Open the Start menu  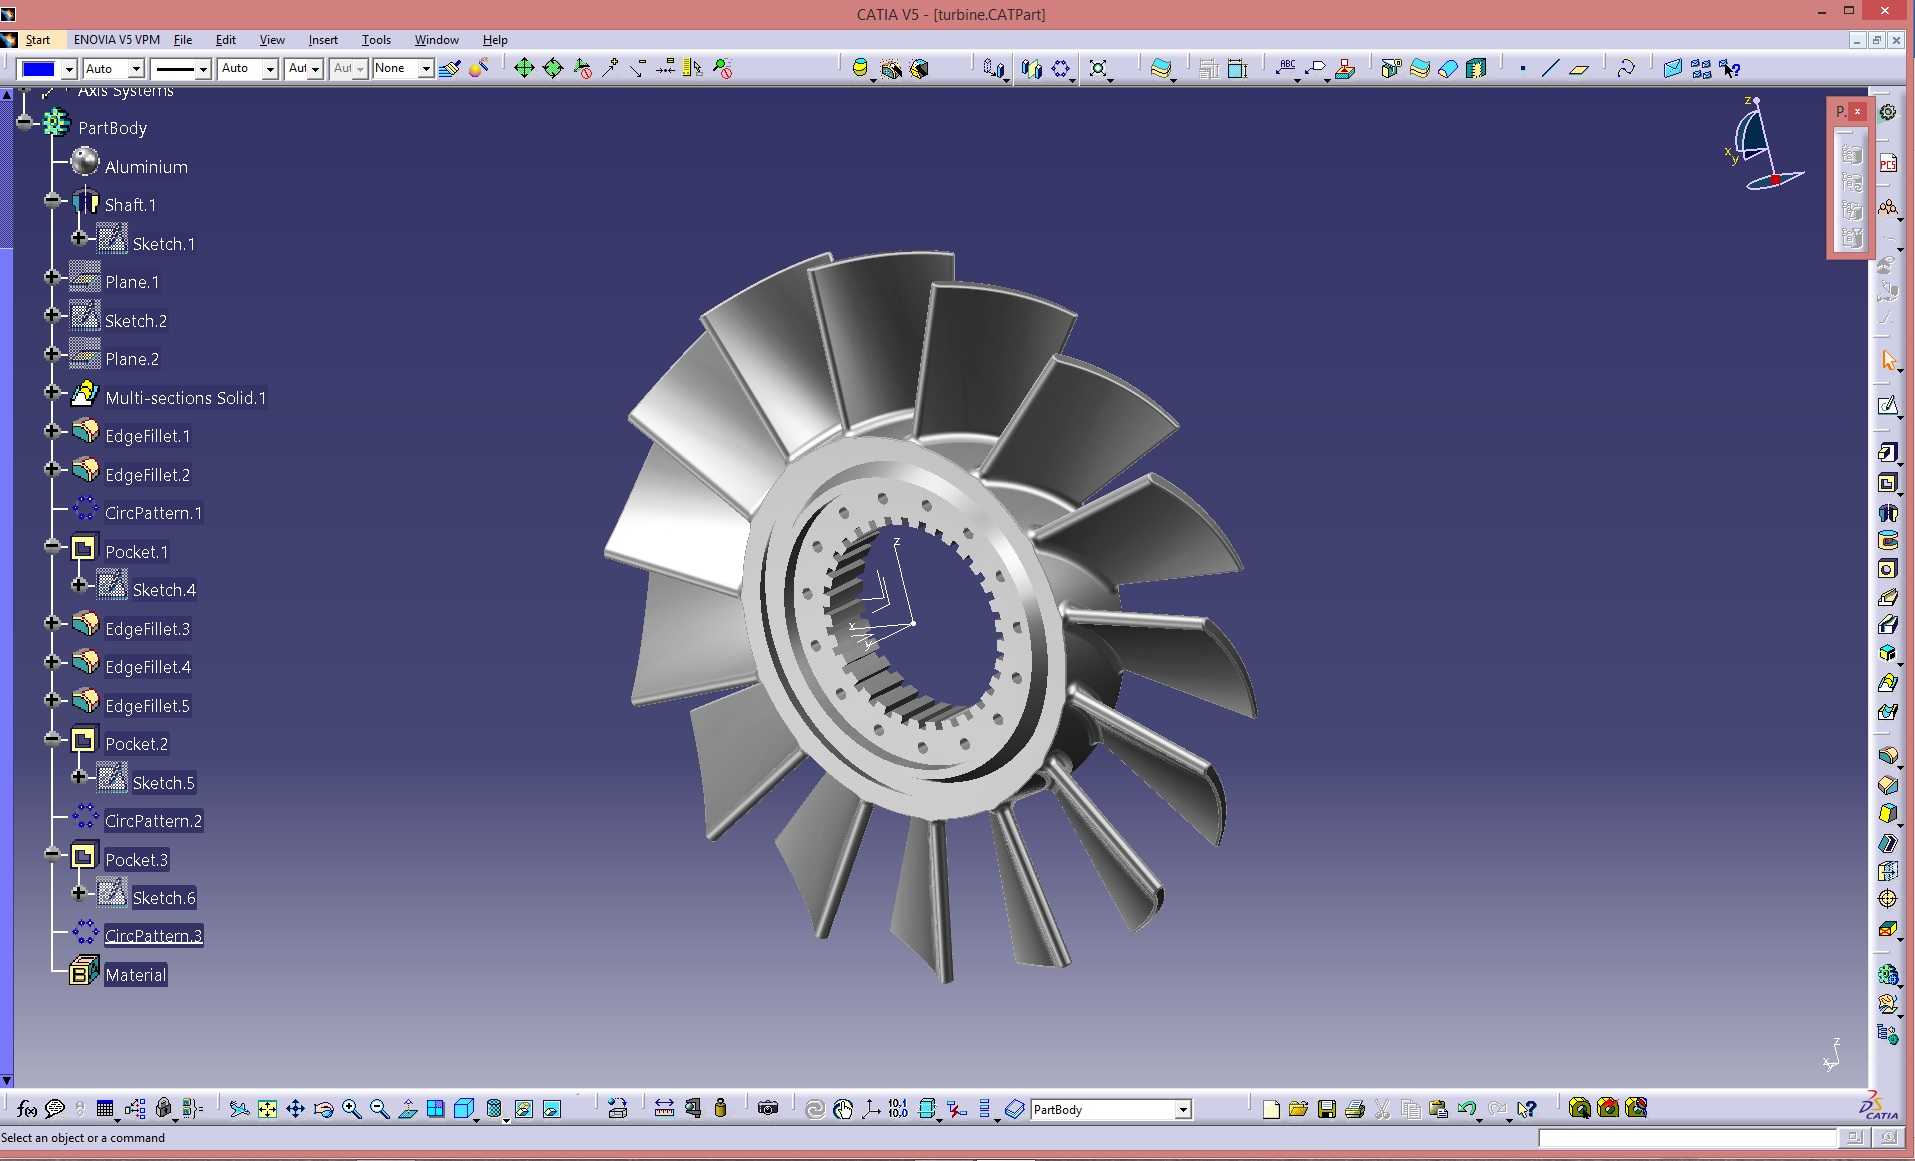[x=38, y=40]
